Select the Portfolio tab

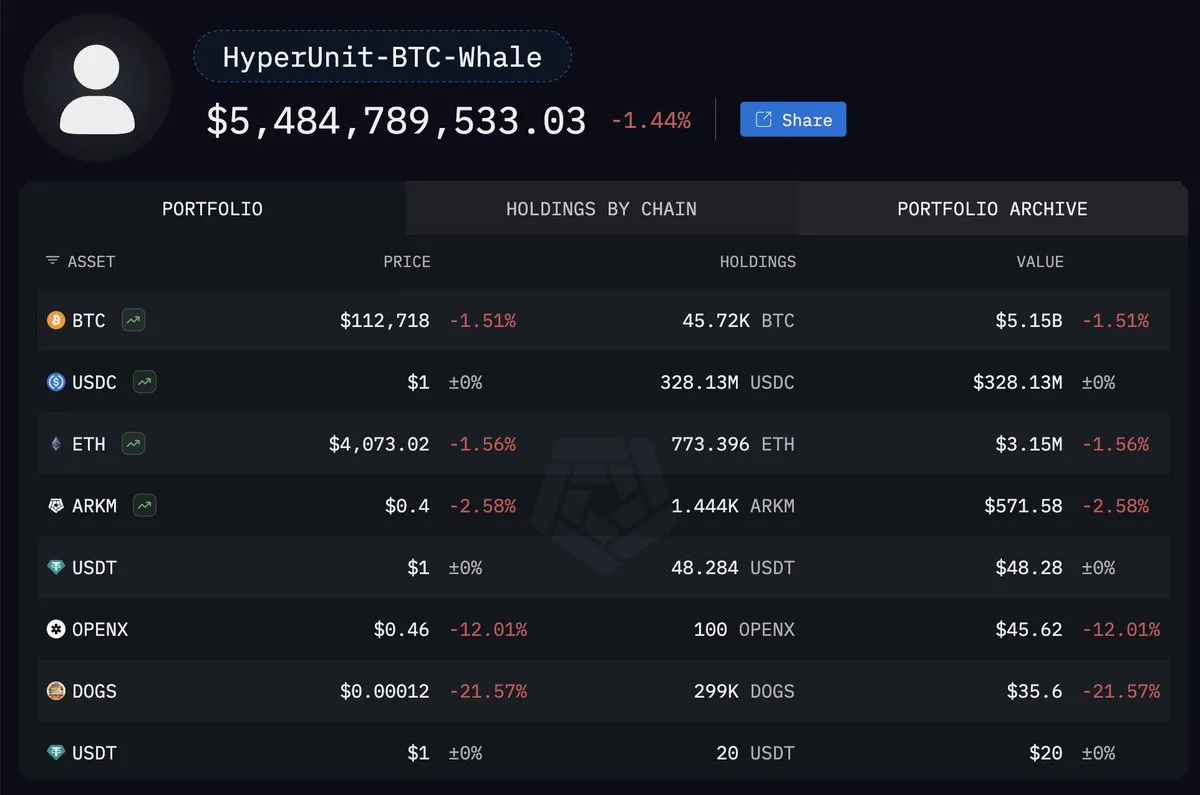[212, 209]
